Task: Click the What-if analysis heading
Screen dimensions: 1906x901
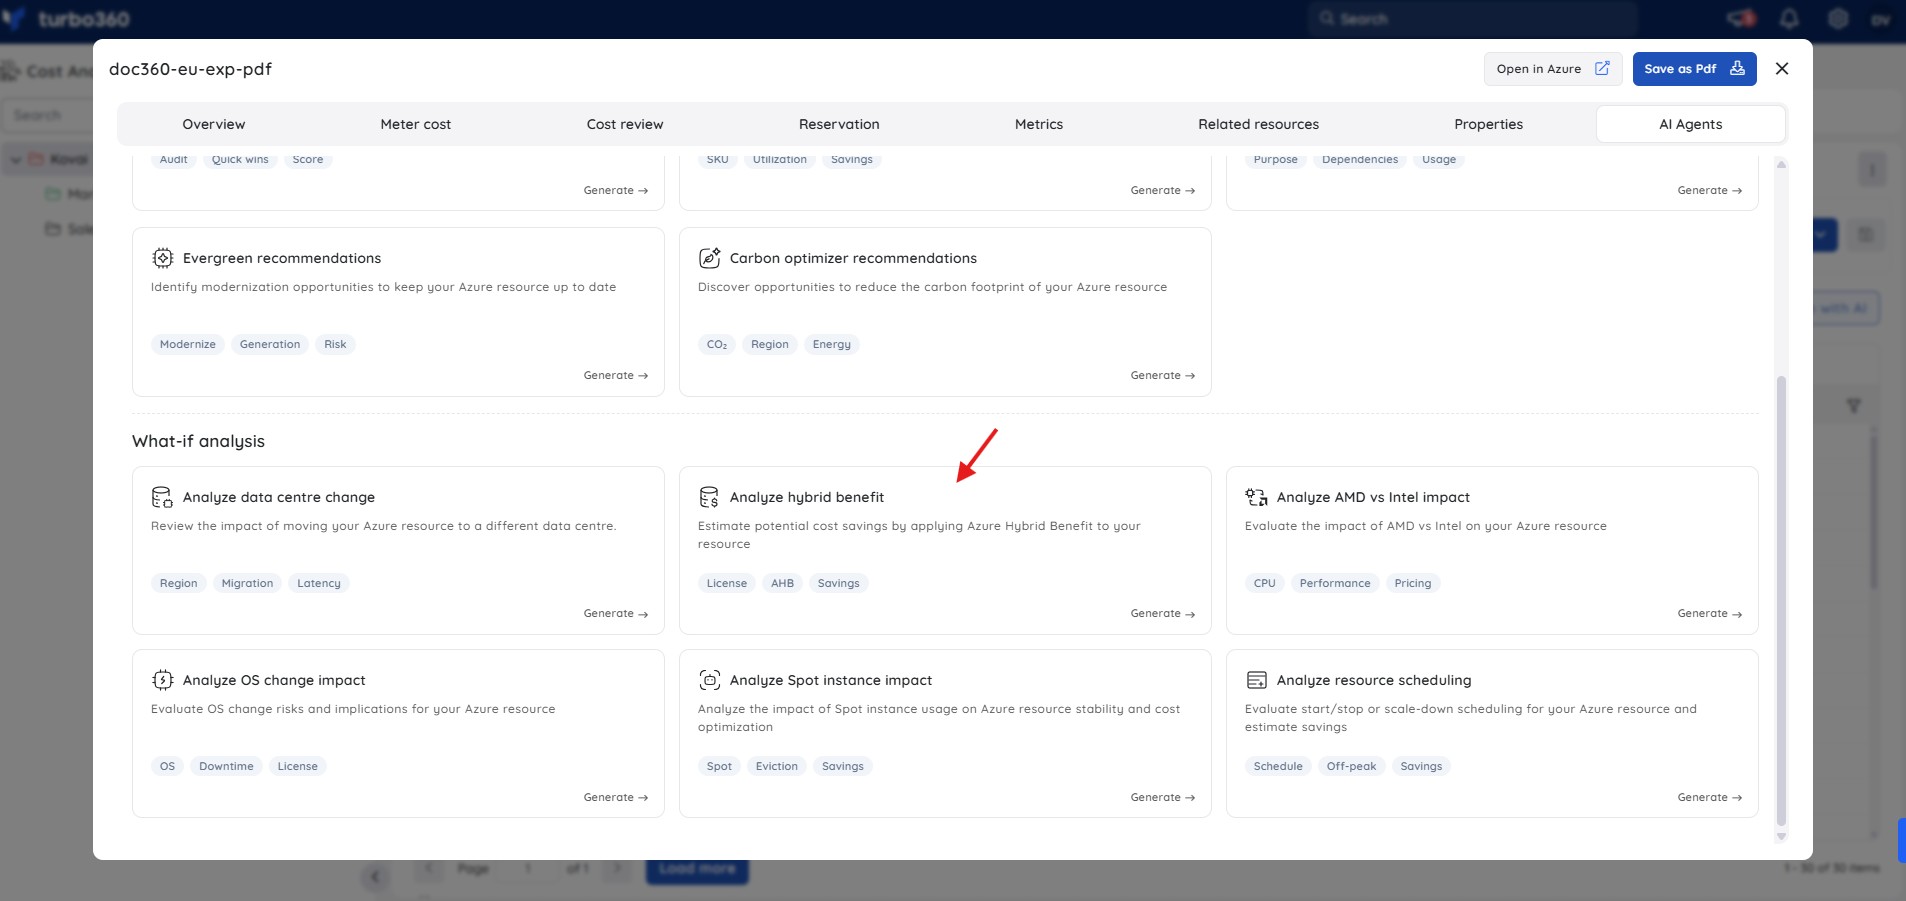Action: [198, 441]
